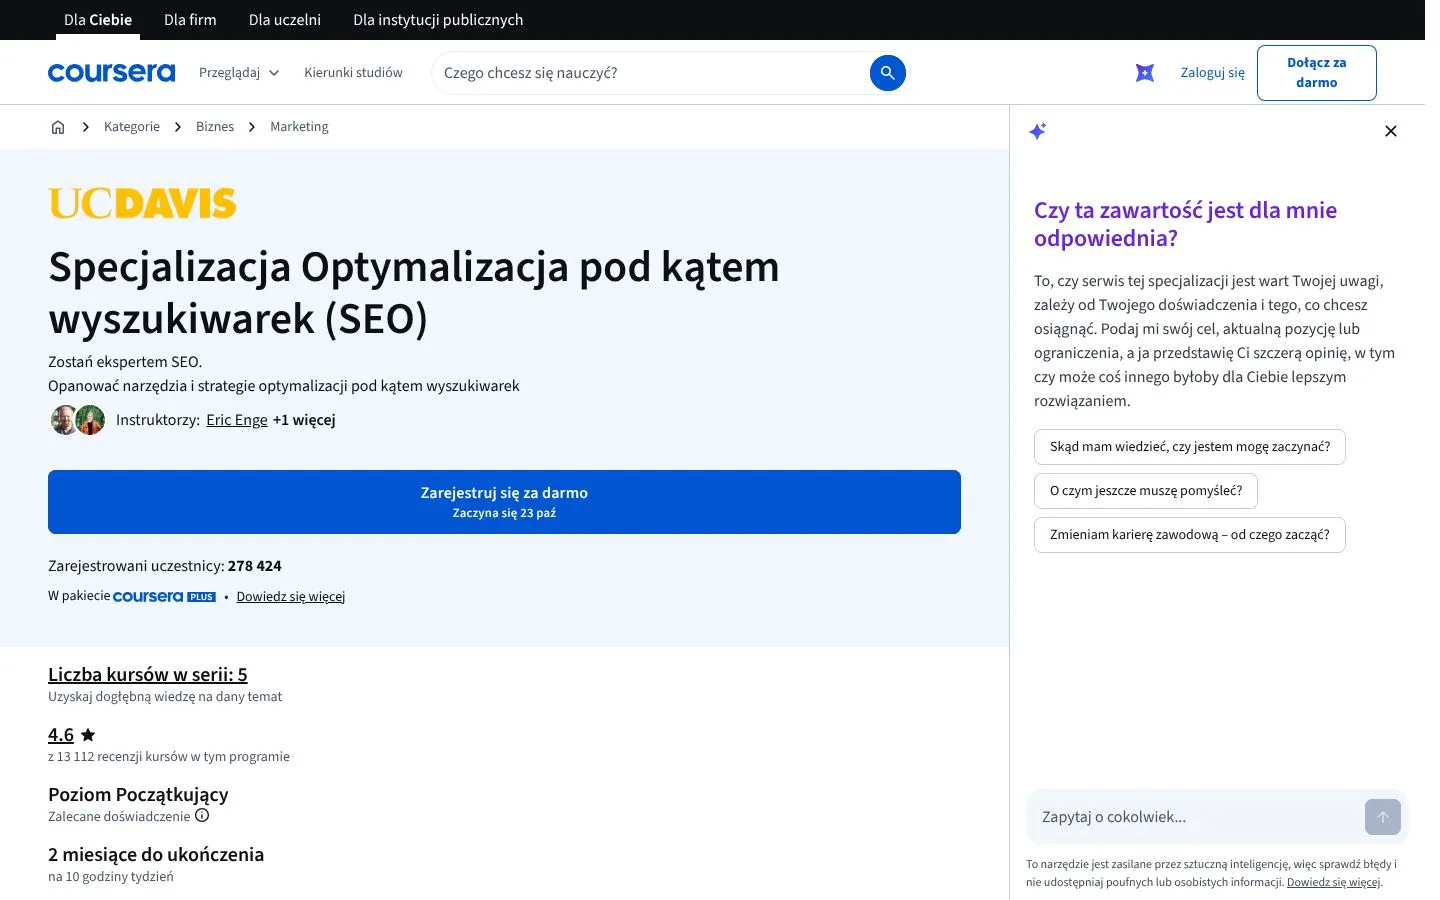
Task: Select the Dla instytucji publicznych tab
Action: (x=438, y=20)
